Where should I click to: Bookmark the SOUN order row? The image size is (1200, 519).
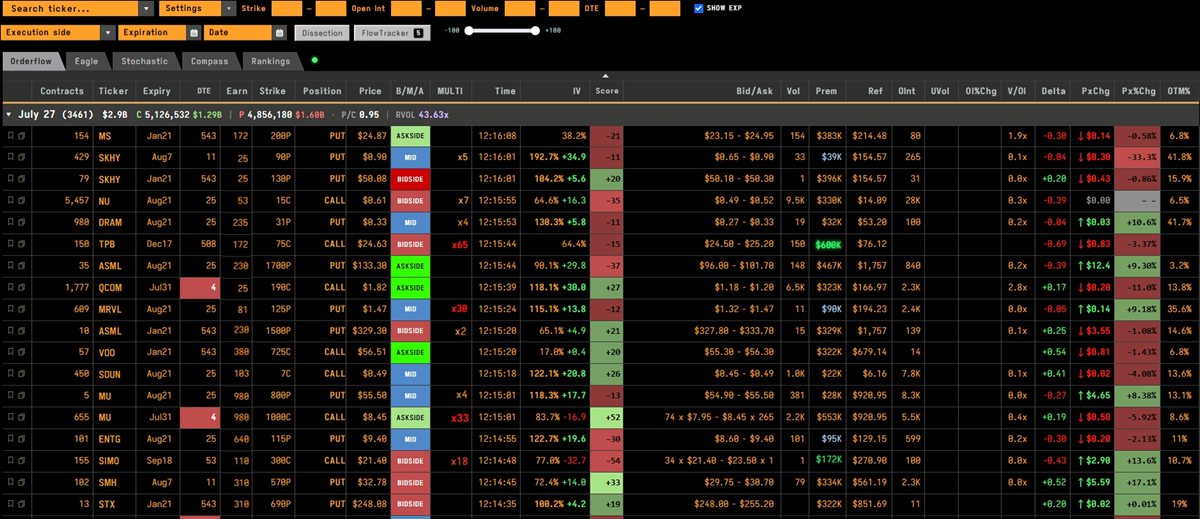[x=10, y=375]
